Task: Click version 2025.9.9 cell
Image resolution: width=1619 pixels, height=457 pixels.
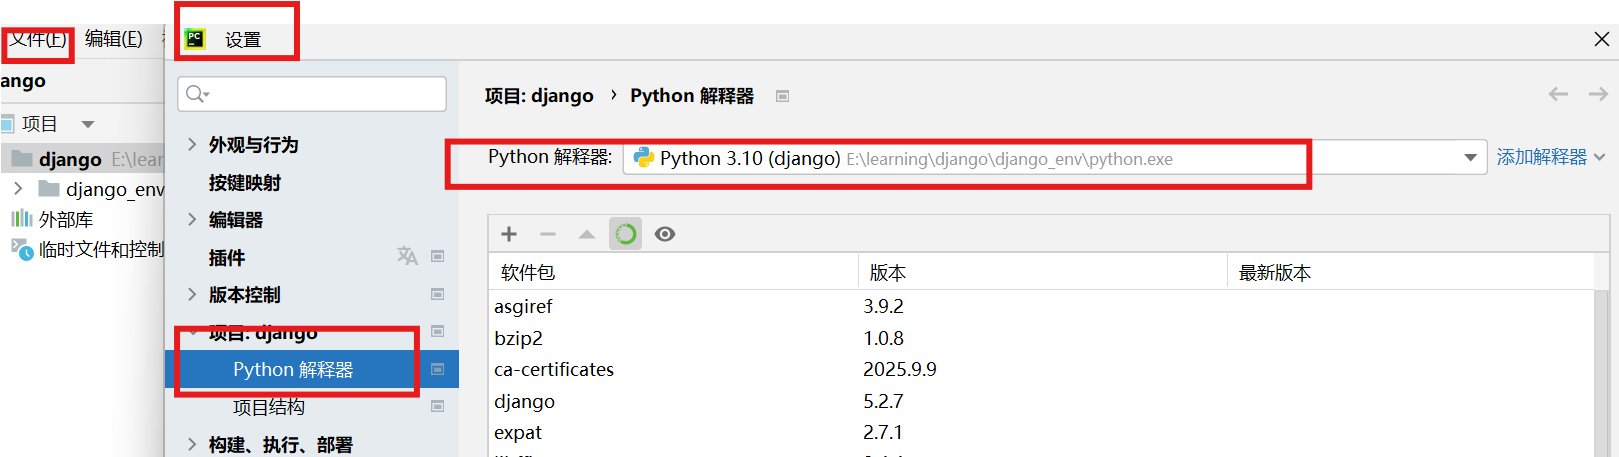Action: click(x=900, y=369)
